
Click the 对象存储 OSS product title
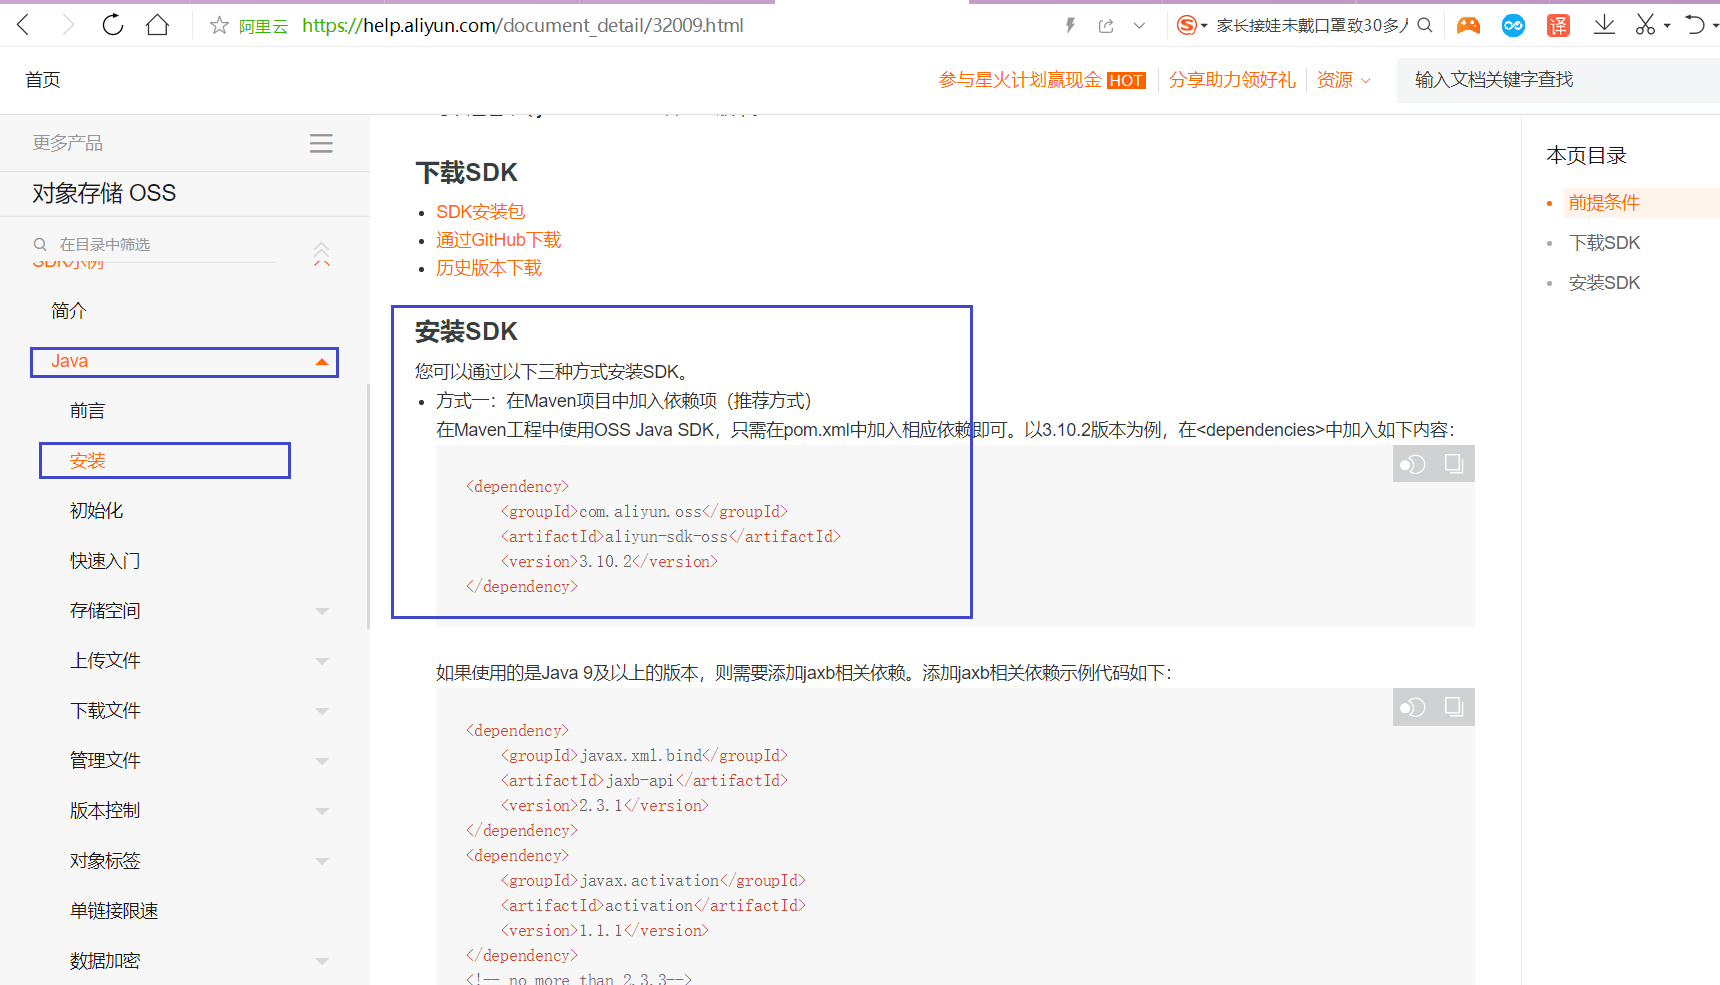(104, 193)
